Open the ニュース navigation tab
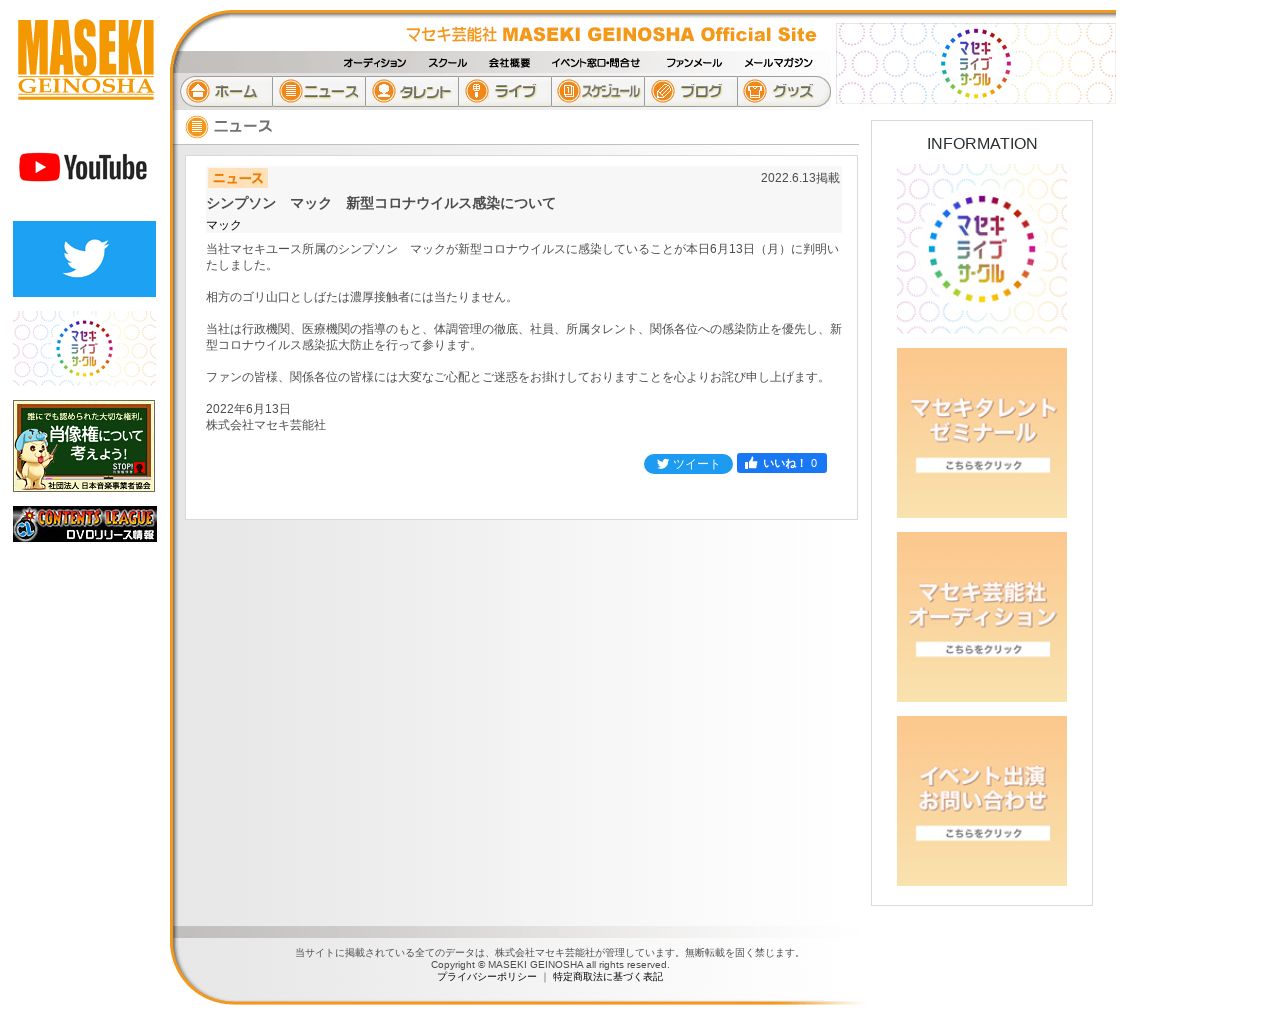 pyautogui.click(x=319, y=92)
